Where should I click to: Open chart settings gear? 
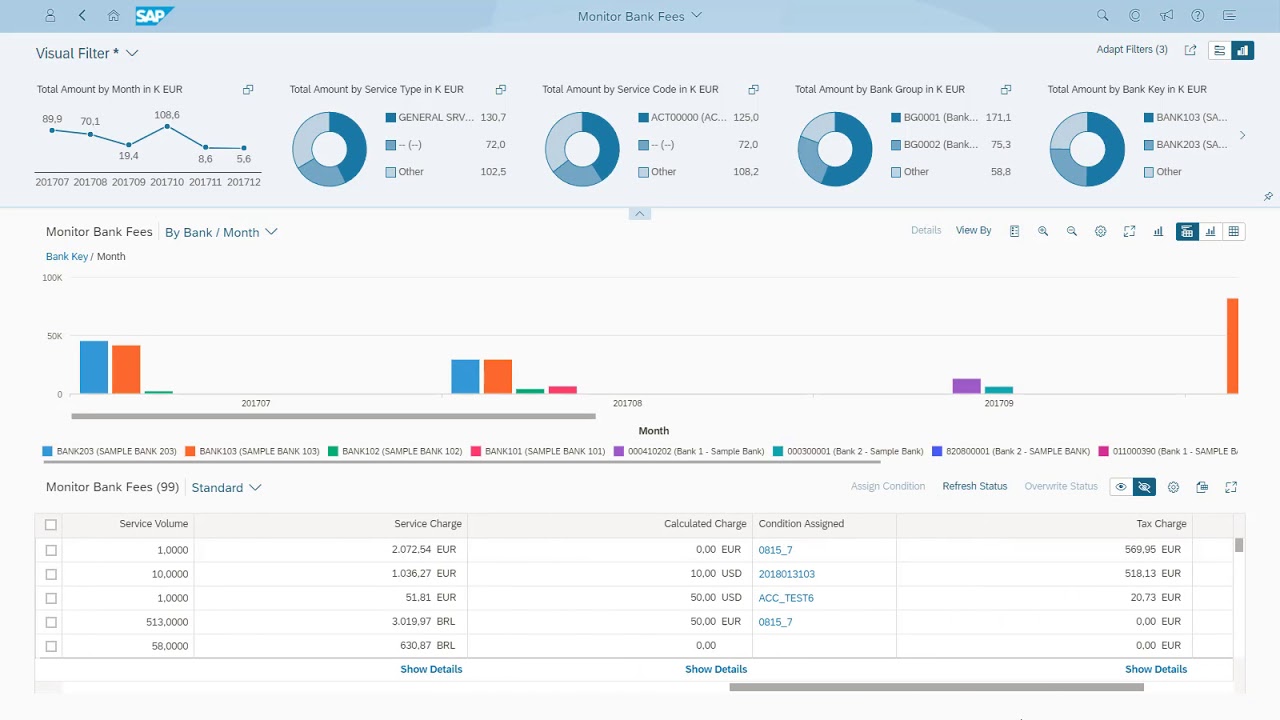(1101, 231)
